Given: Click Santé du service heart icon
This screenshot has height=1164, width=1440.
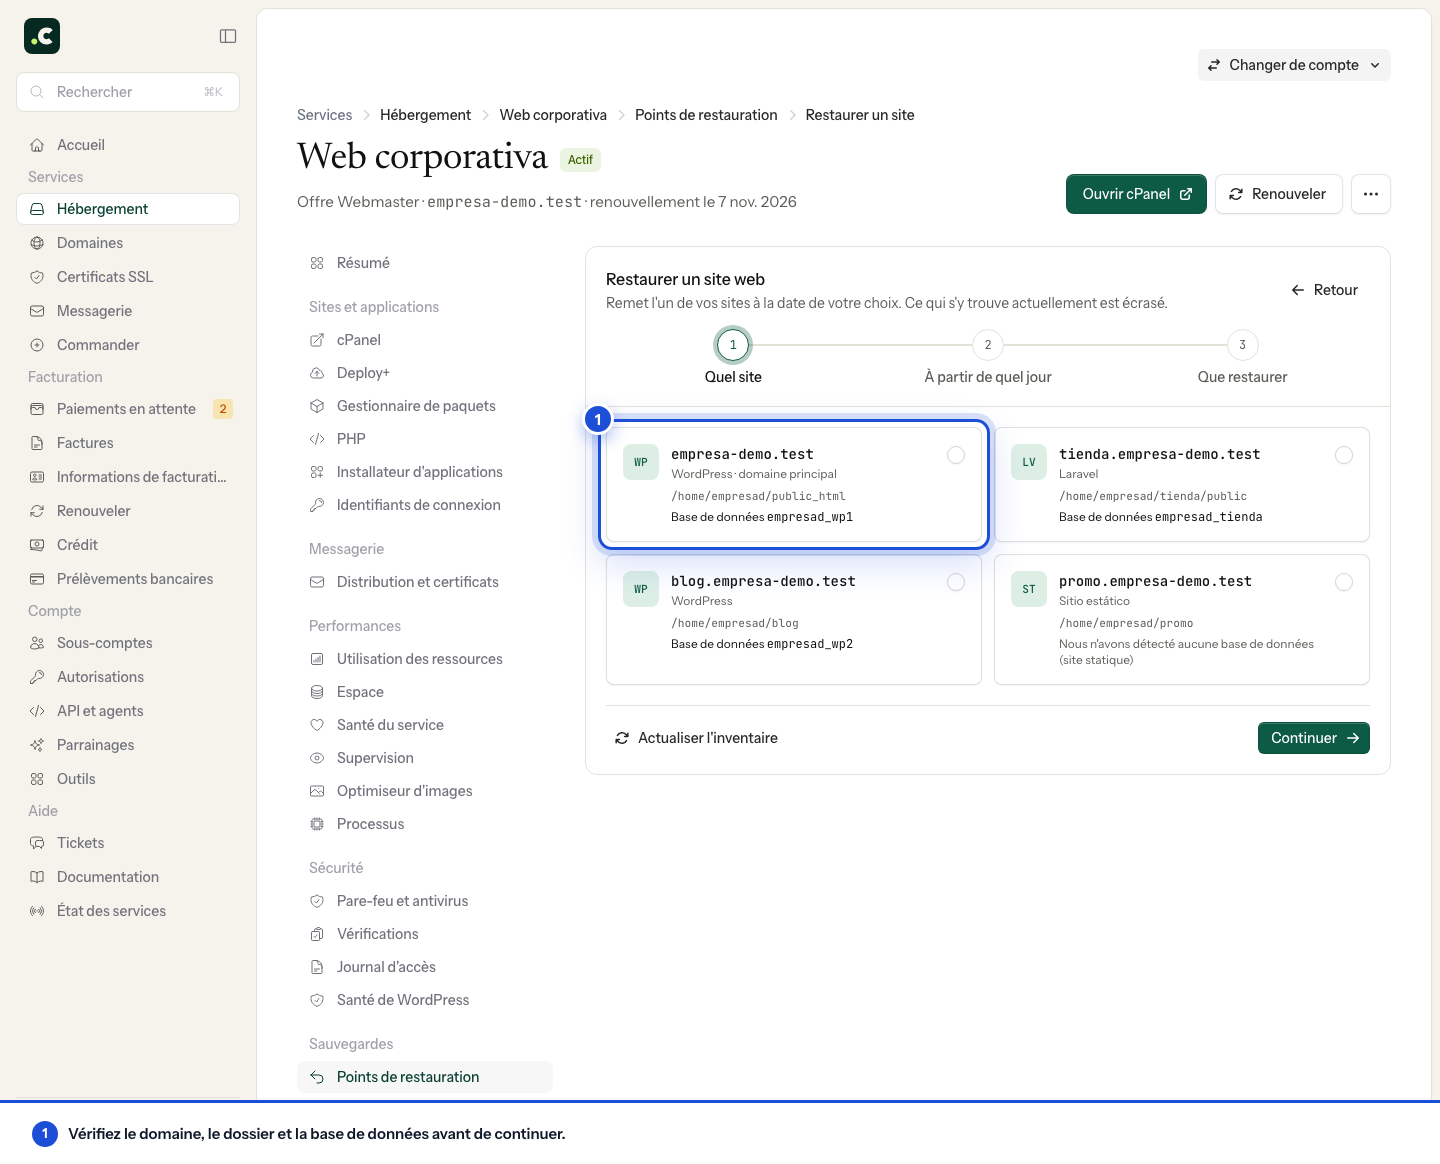Looking at the screenshot, I should click(317, 725).
